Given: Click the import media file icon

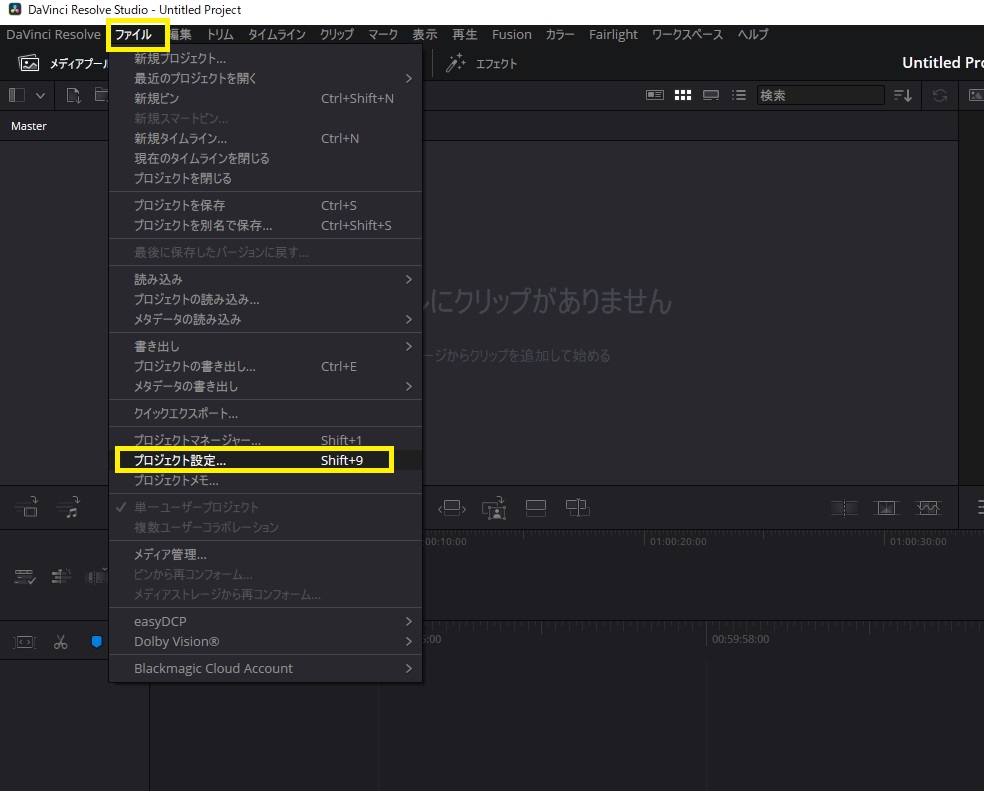Looking at the screenshot, I should click(74, 95).
